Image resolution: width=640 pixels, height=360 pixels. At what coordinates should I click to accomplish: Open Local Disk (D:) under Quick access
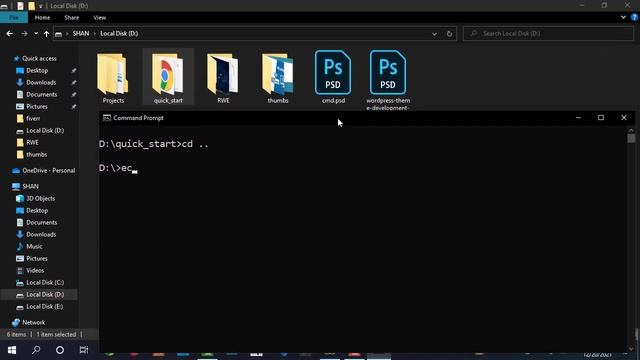[45, 131]
